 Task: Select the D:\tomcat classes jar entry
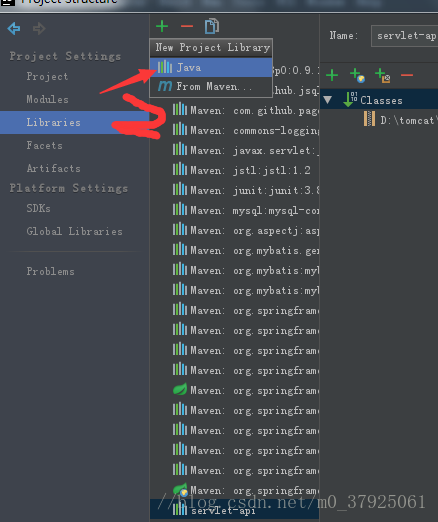(x=399, y=120)
